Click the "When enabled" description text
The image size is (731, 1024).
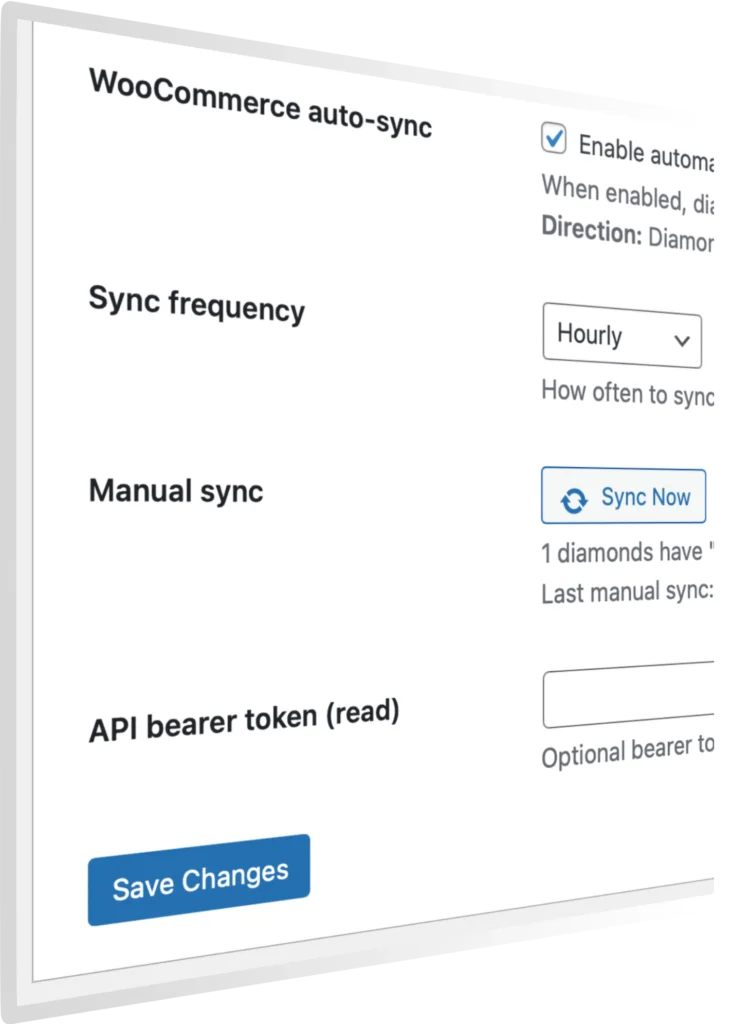point(627,194)
